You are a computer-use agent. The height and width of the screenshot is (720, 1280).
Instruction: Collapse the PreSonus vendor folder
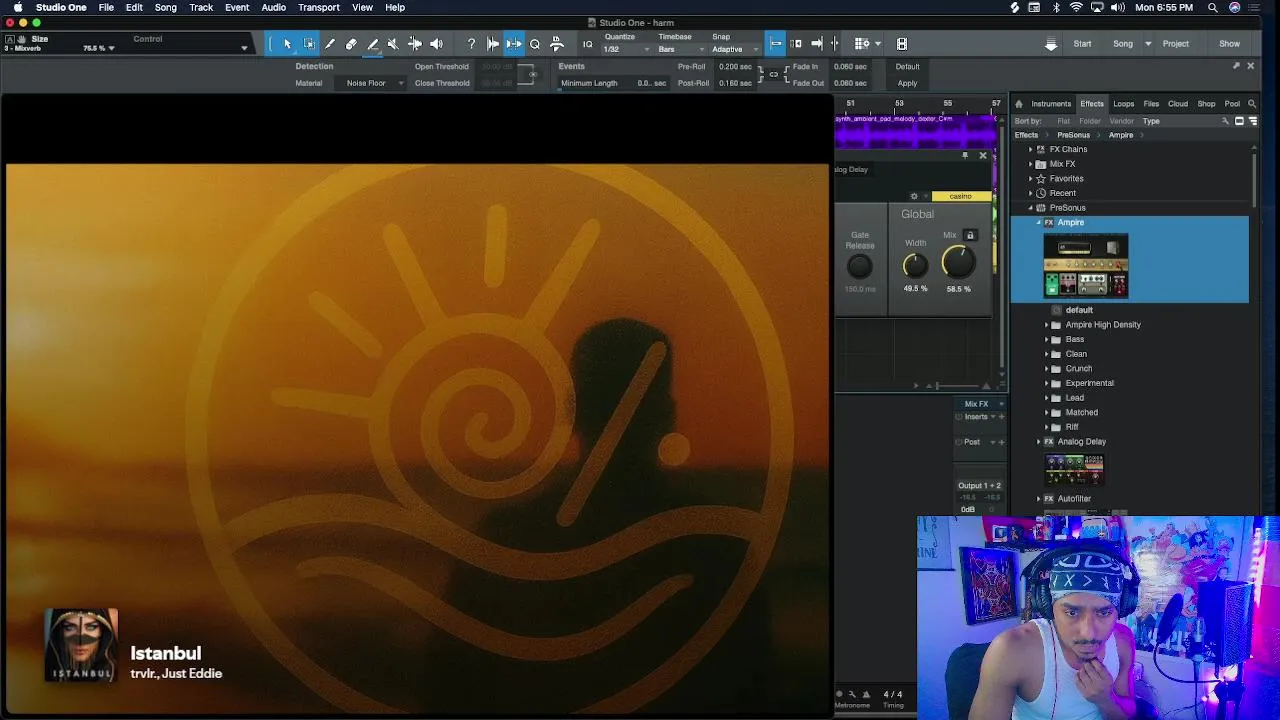tap(1030, 208)
